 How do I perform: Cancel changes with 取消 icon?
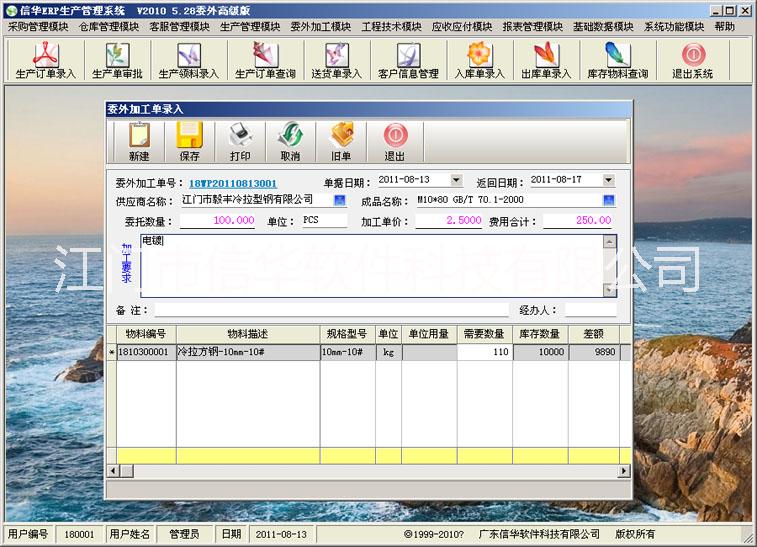click(x=290, y=141)
